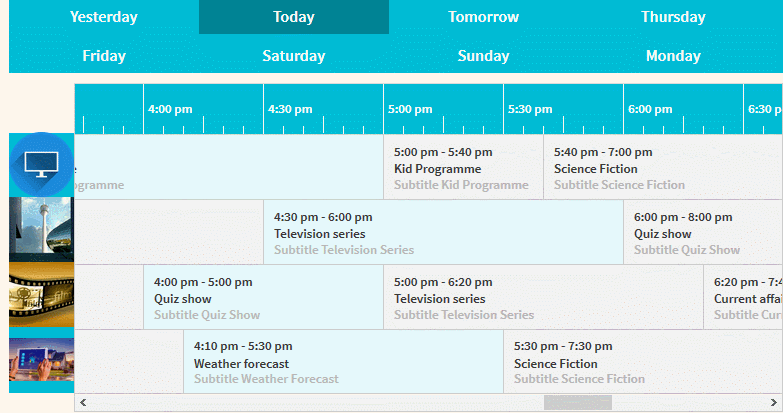
Task: Select the Saturday tab
Action: pos(294,55)
